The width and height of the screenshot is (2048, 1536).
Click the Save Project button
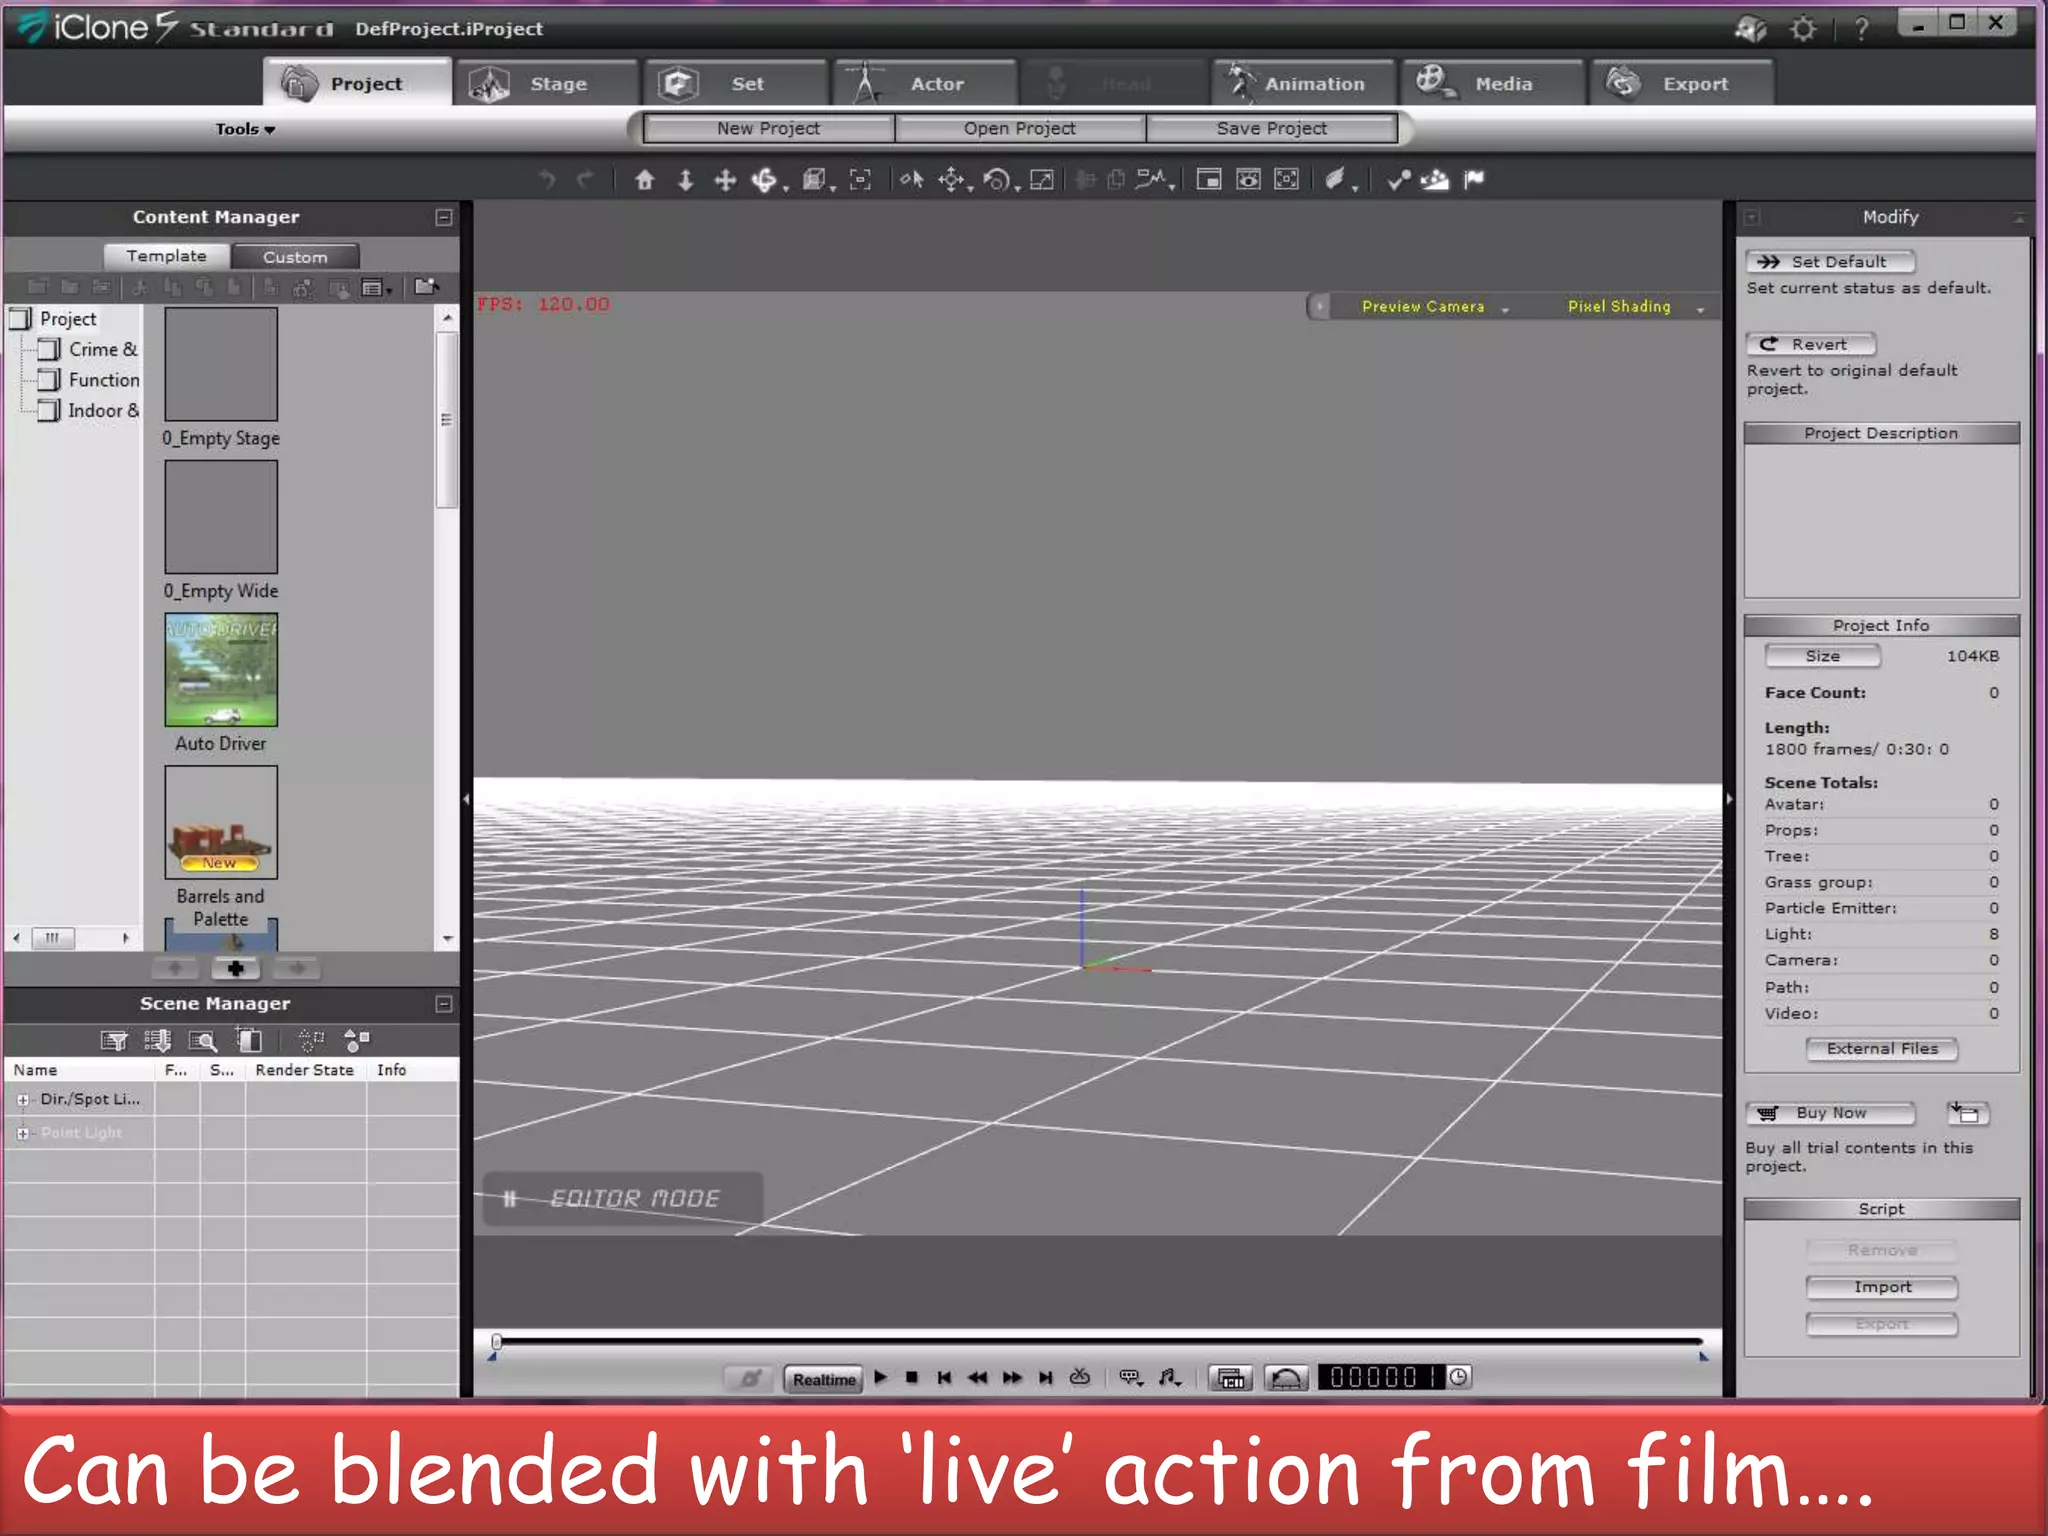point(1272,129)
